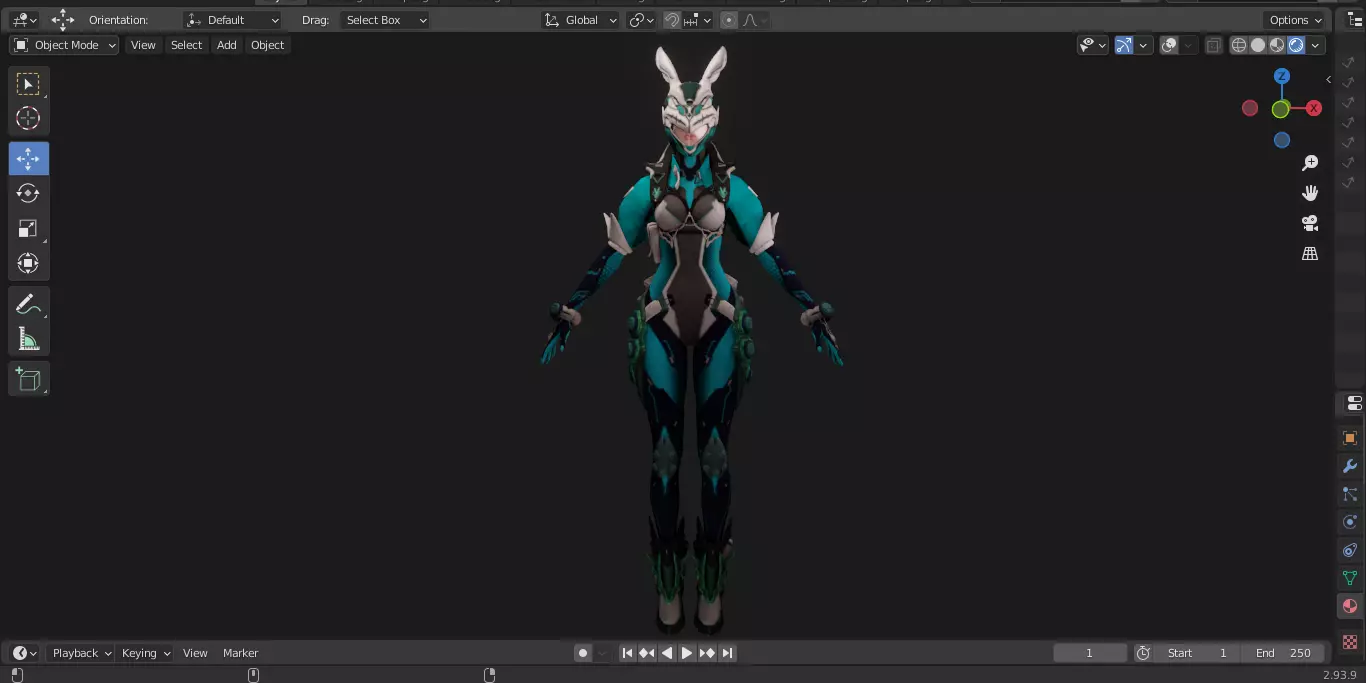Viewport: 1366px width, 683px height.
Task: Open Object Mode dropdown
Action: pyautogui.click(x=64, y=45)
